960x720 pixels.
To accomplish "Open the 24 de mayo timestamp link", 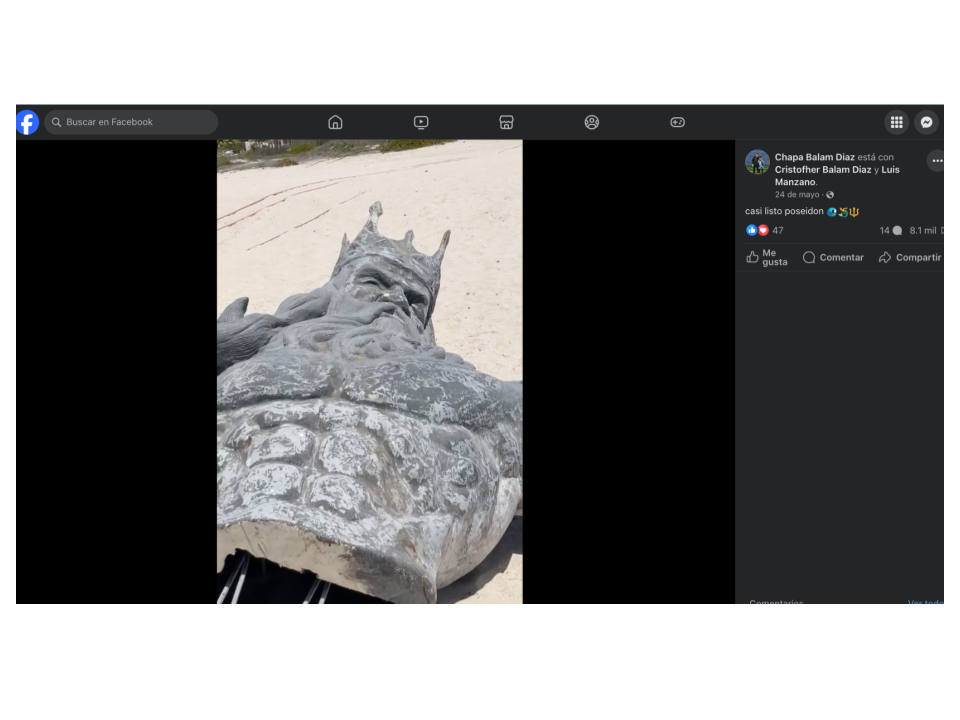I will point(796,195).
